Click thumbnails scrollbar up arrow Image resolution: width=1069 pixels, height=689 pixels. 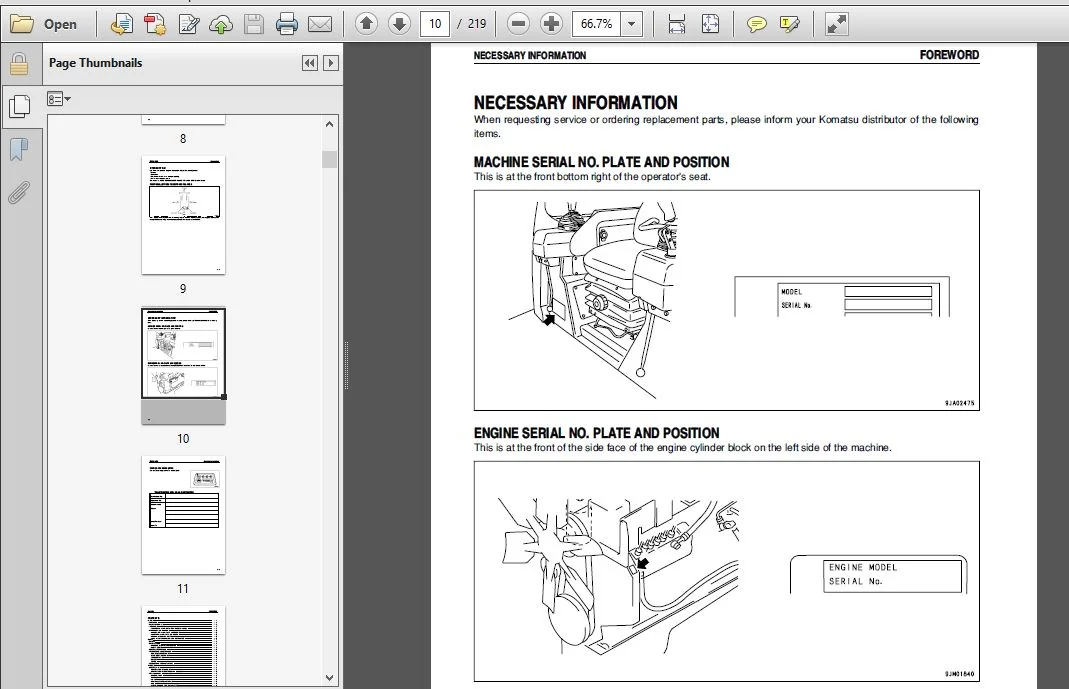[329, 124]
